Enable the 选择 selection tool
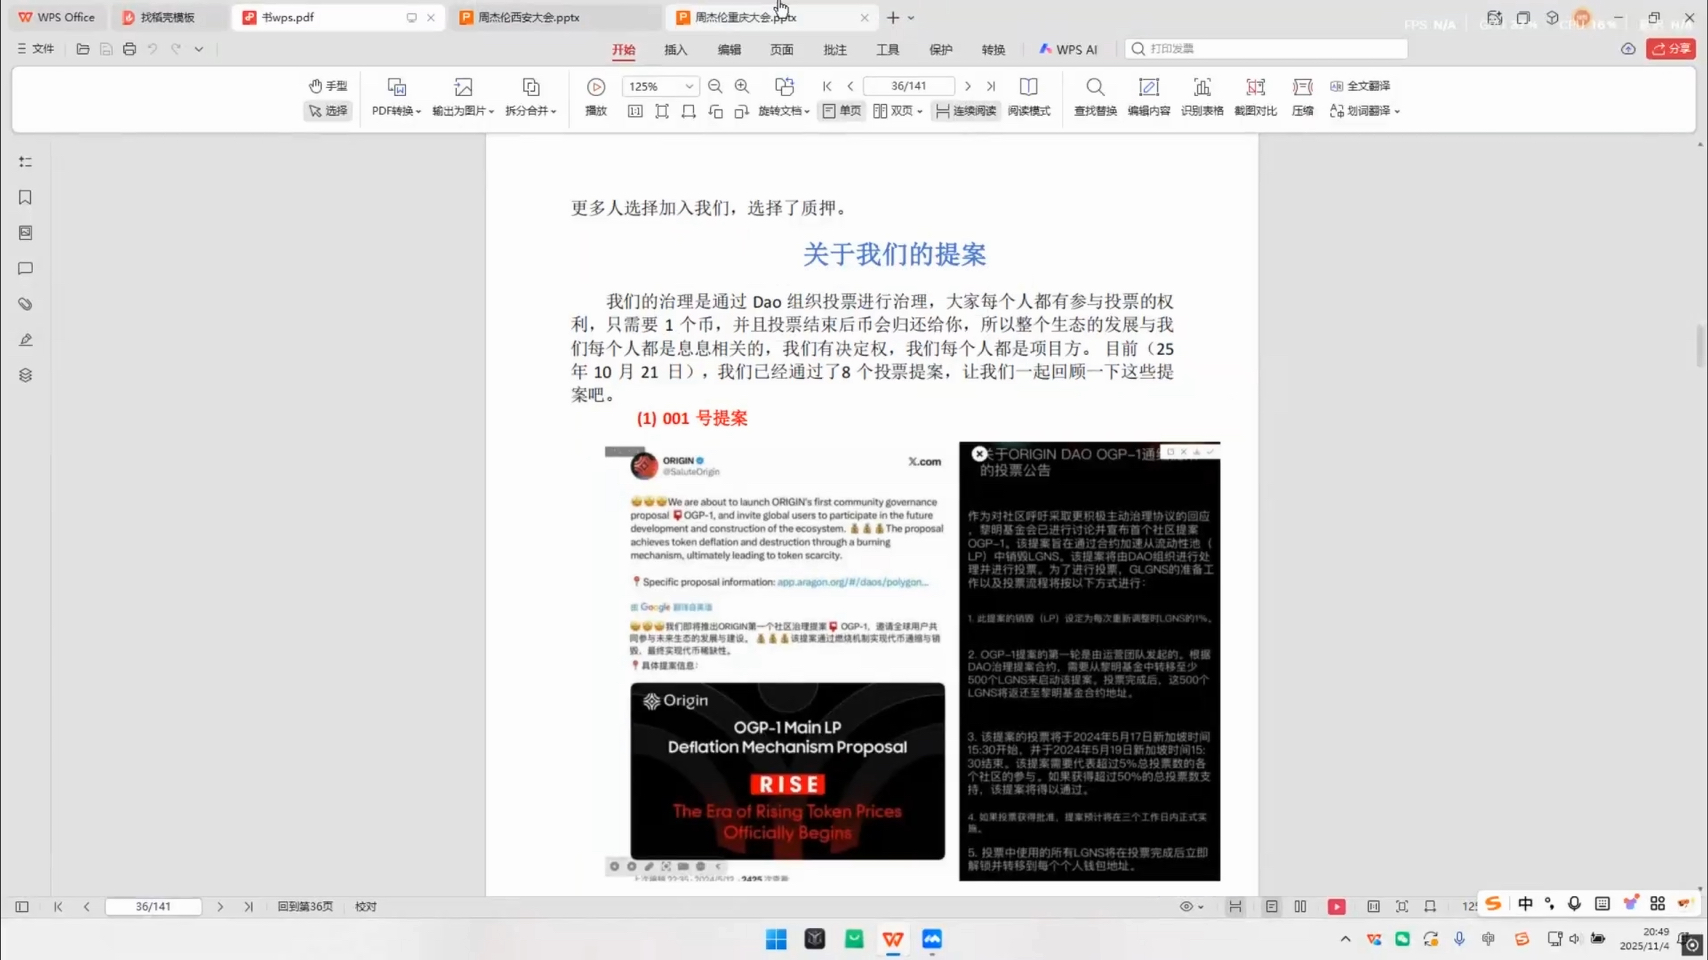 point(328,111)
